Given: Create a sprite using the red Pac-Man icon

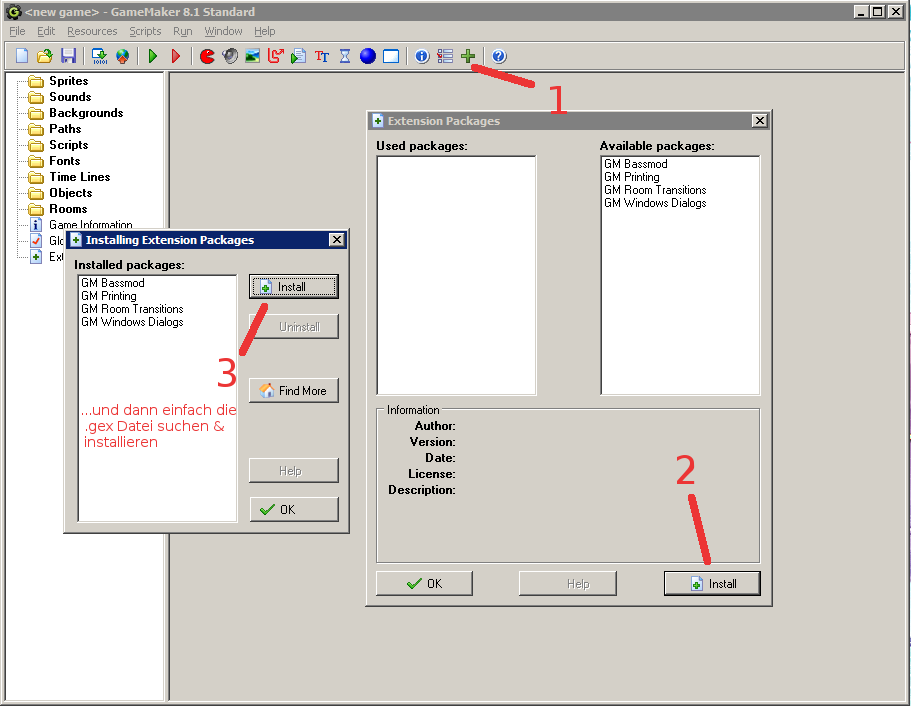Looking at the screenshot, I should pyautogui.click(x=207, y=56).
